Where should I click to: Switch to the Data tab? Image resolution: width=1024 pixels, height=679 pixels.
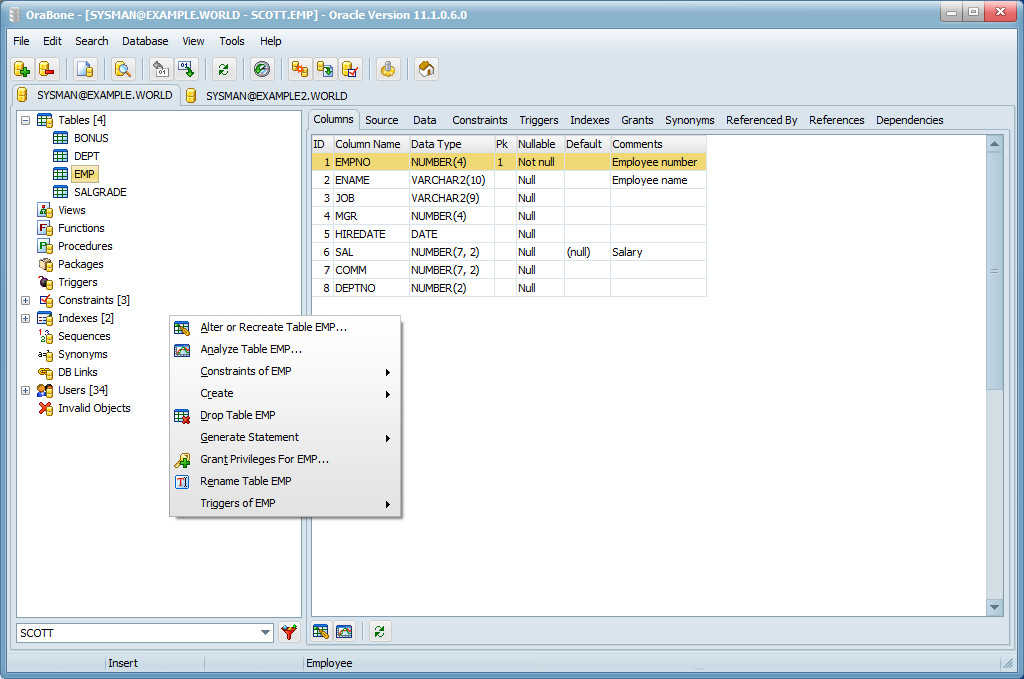[x=424, y=120]
